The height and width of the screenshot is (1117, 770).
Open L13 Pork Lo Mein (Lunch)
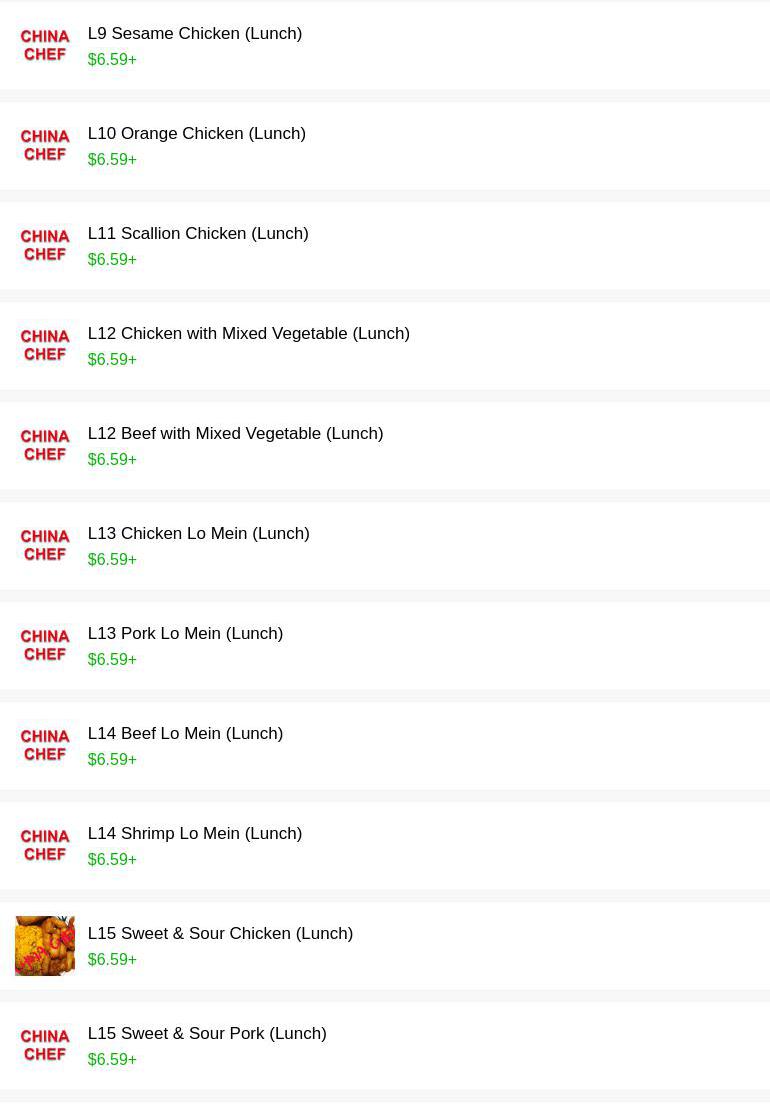pos(185,634)
